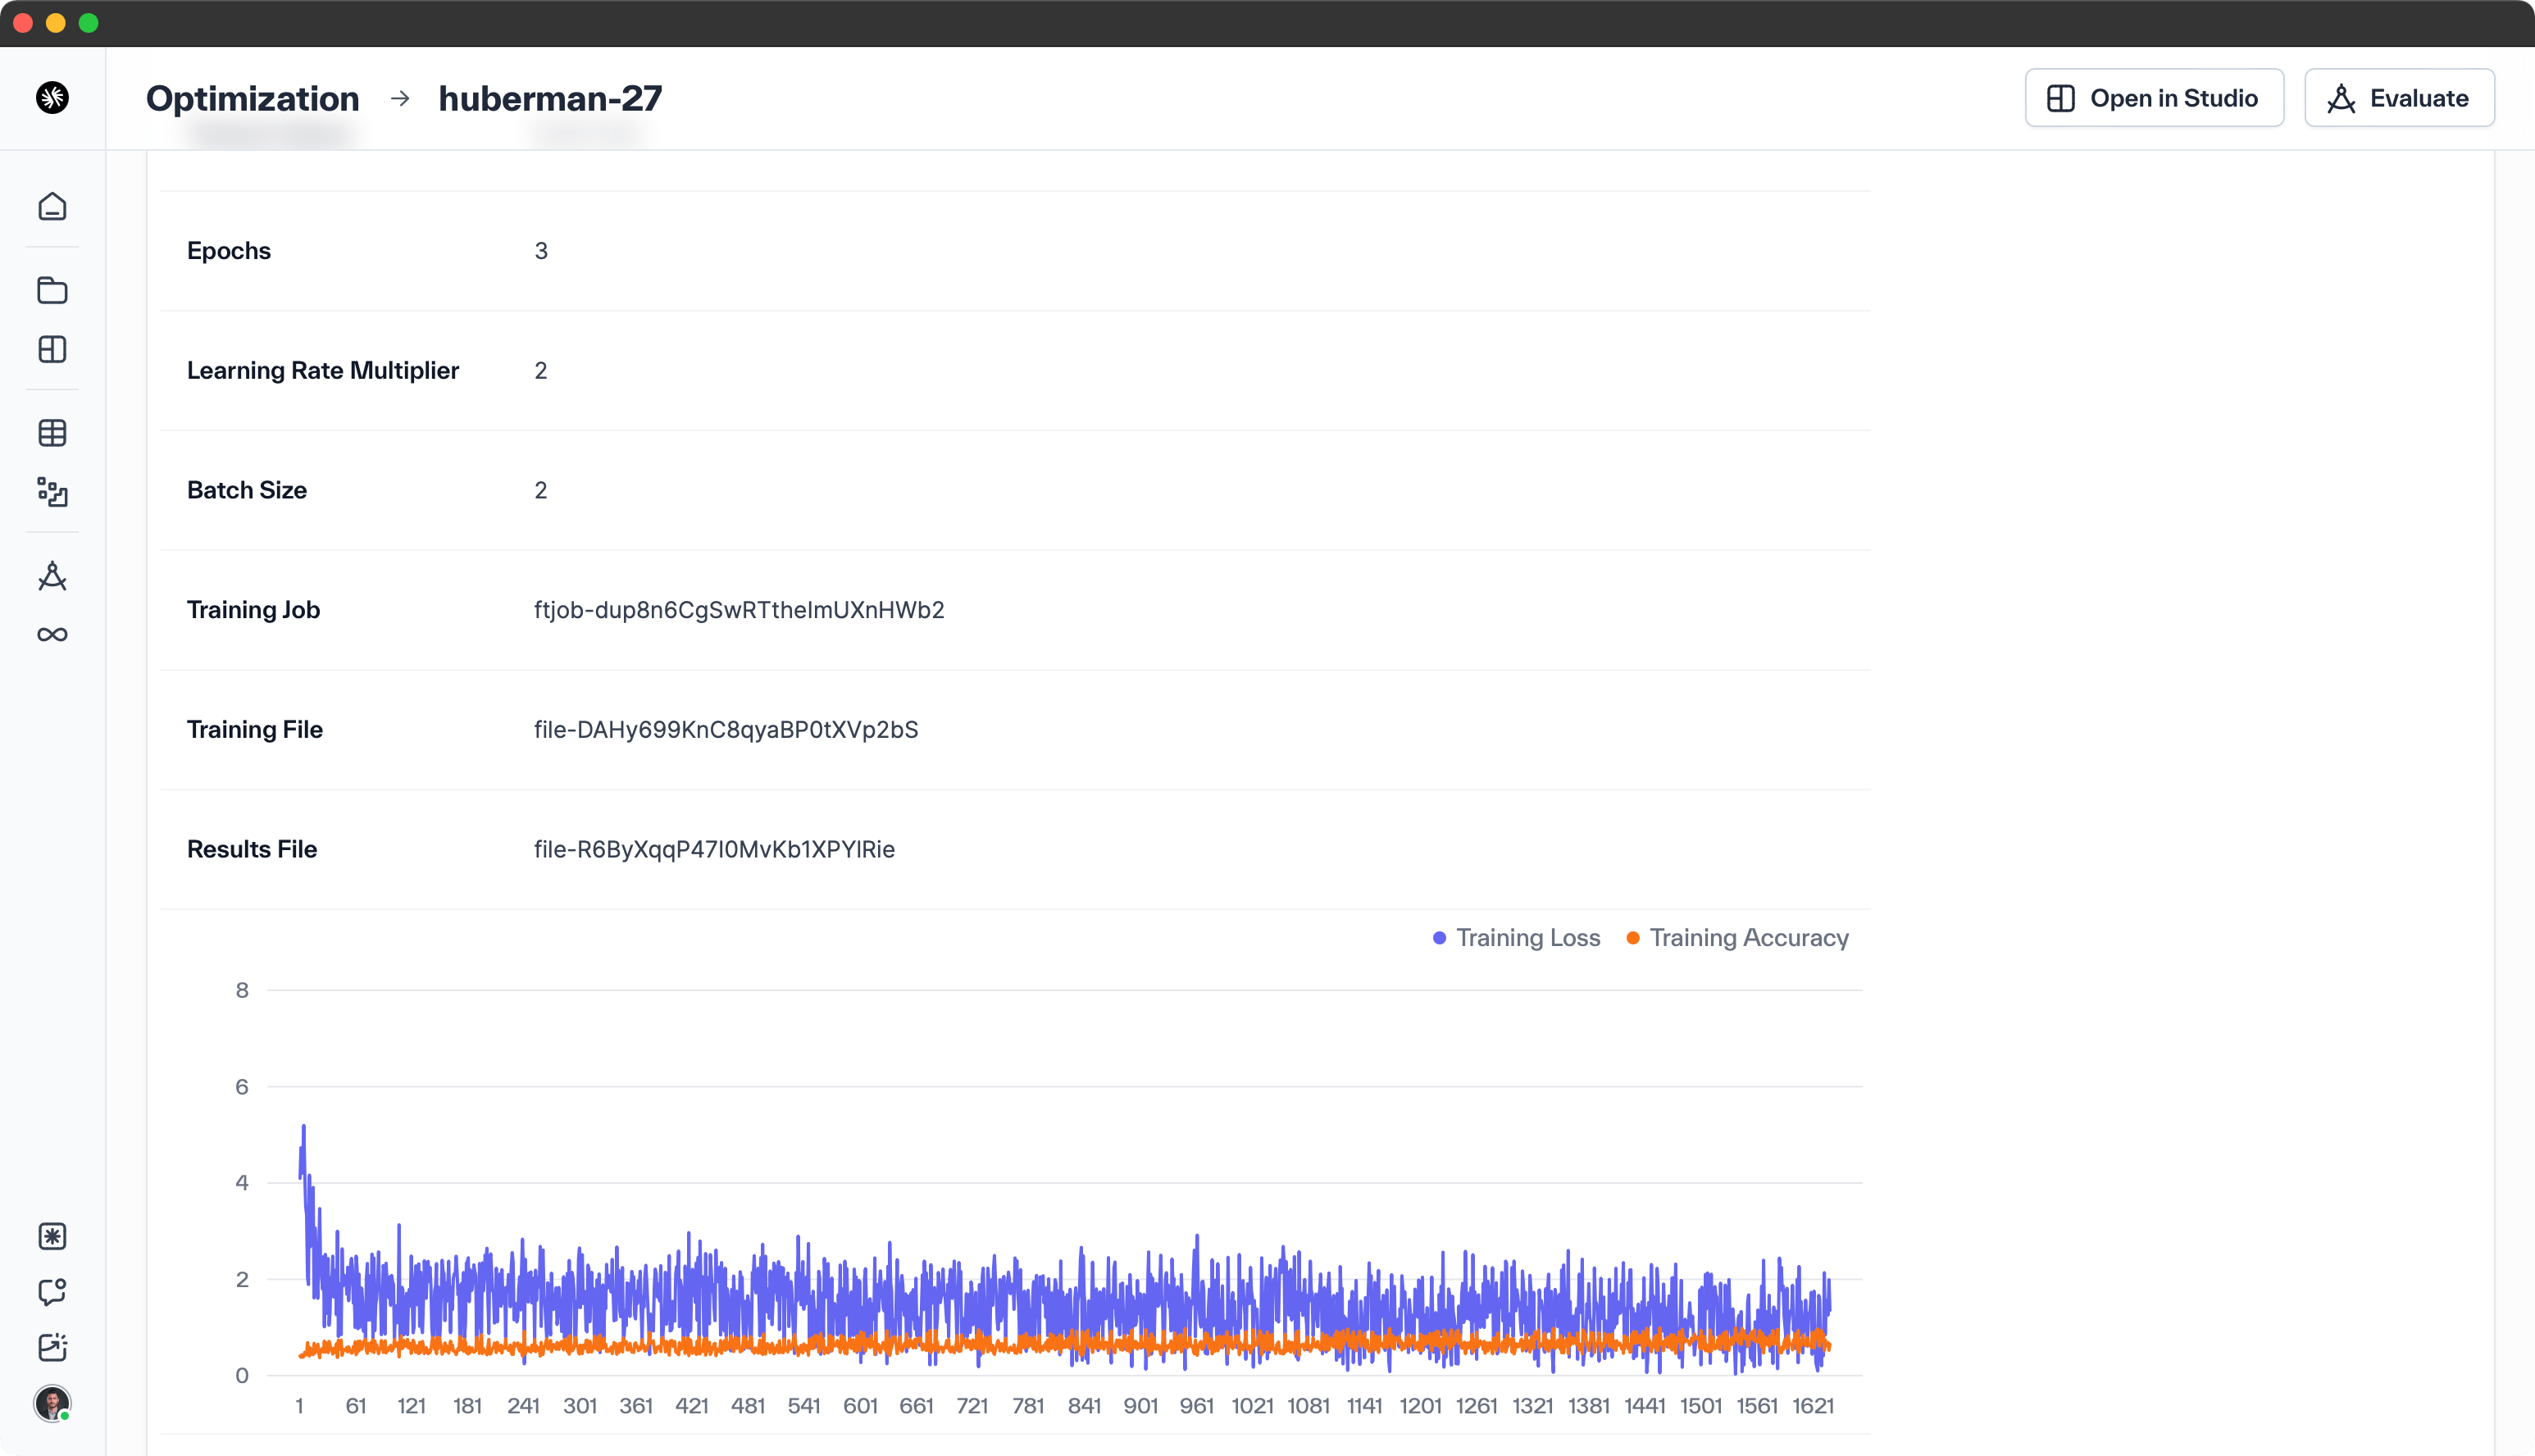Click the share/export icon near bottom sidebar
Image resolution: width=2535 pixels, height=1456 pixels.
tap(52, 1347)
